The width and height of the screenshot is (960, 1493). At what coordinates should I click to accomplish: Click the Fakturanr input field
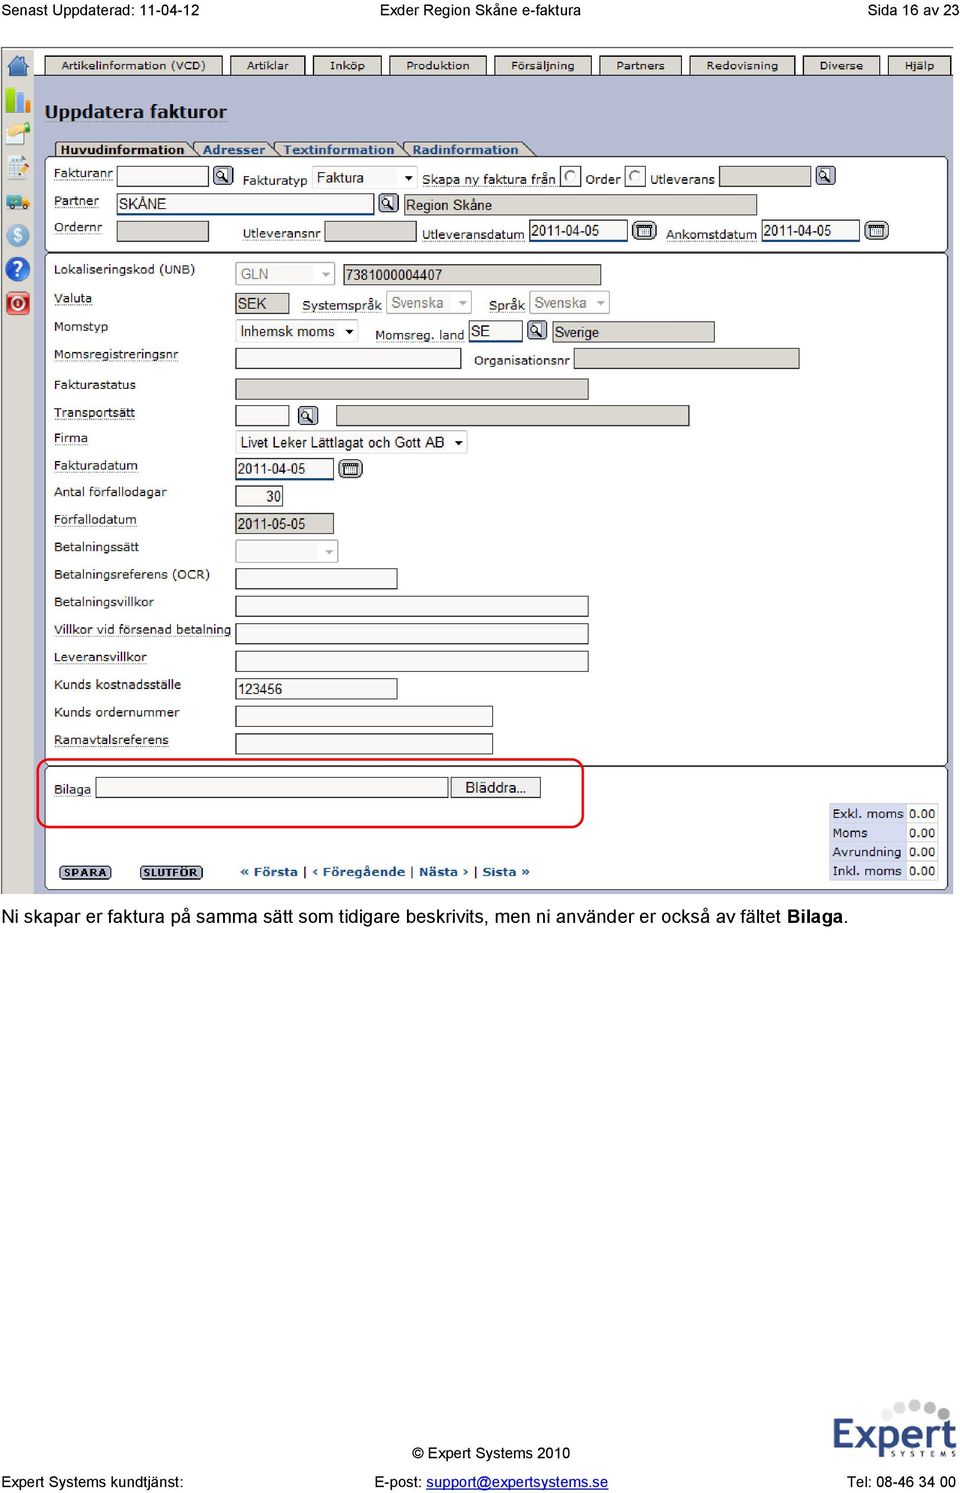(x=163, y=176)
